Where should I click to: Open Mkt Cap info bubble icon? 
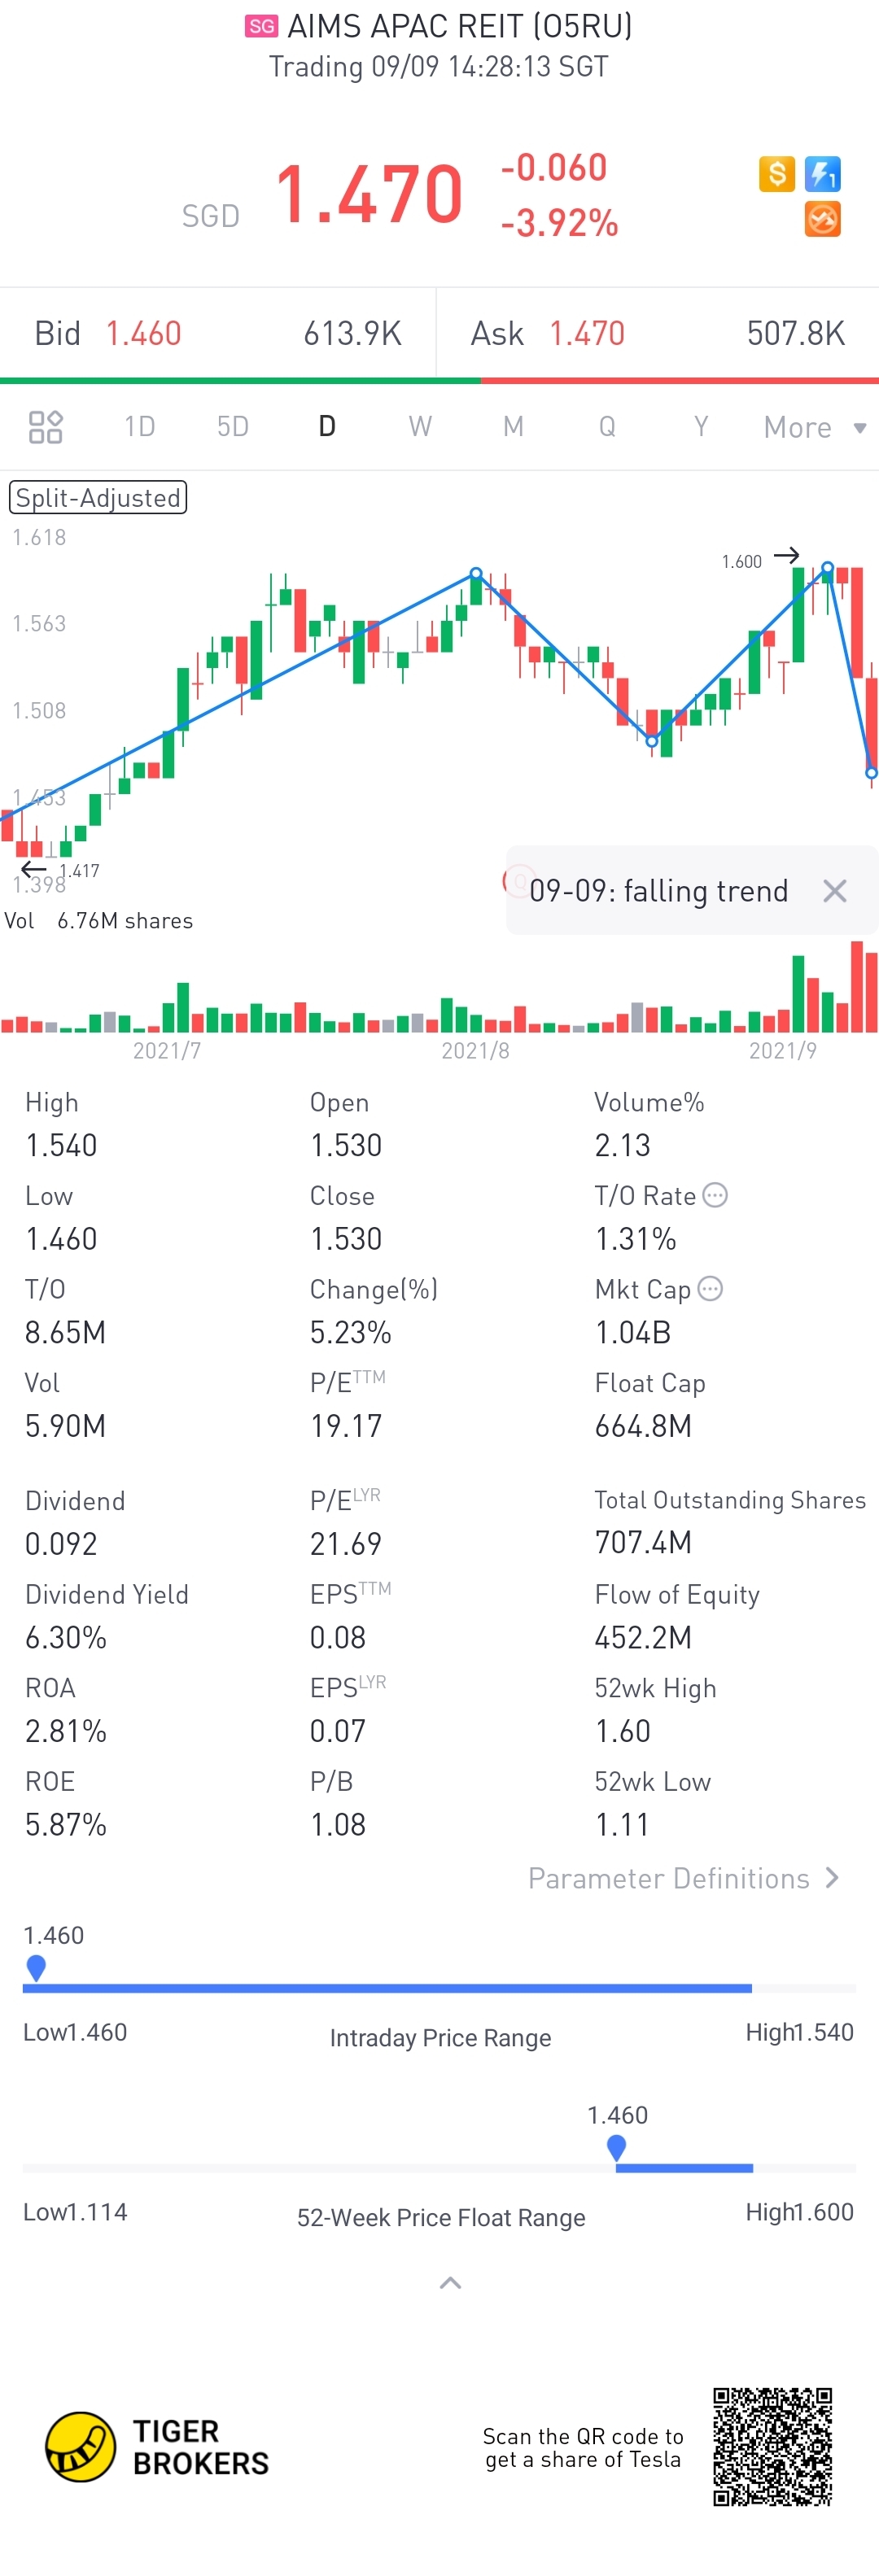coord(710,1289)
